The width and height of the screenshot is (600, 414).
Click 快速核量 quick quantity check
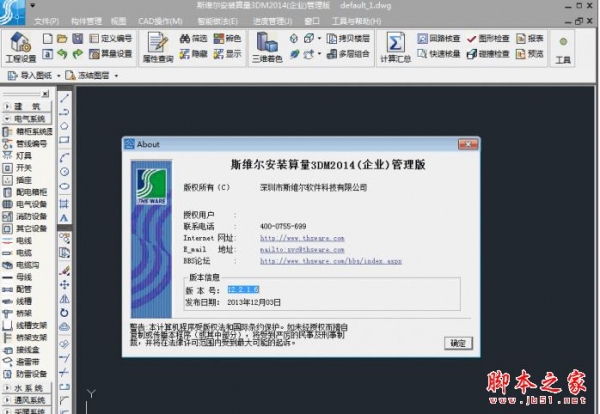(439, 54)
